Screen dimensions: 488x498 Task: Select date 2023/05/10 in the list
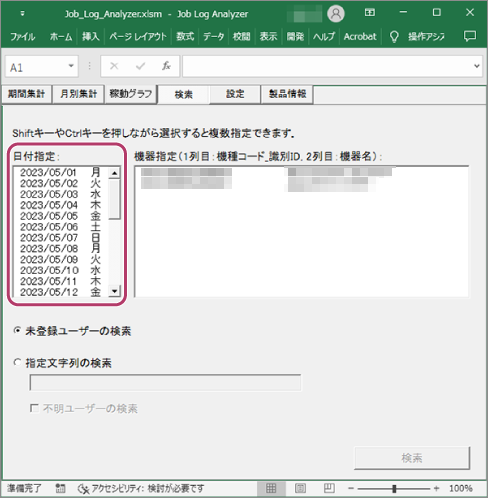[x=61, y=270]
